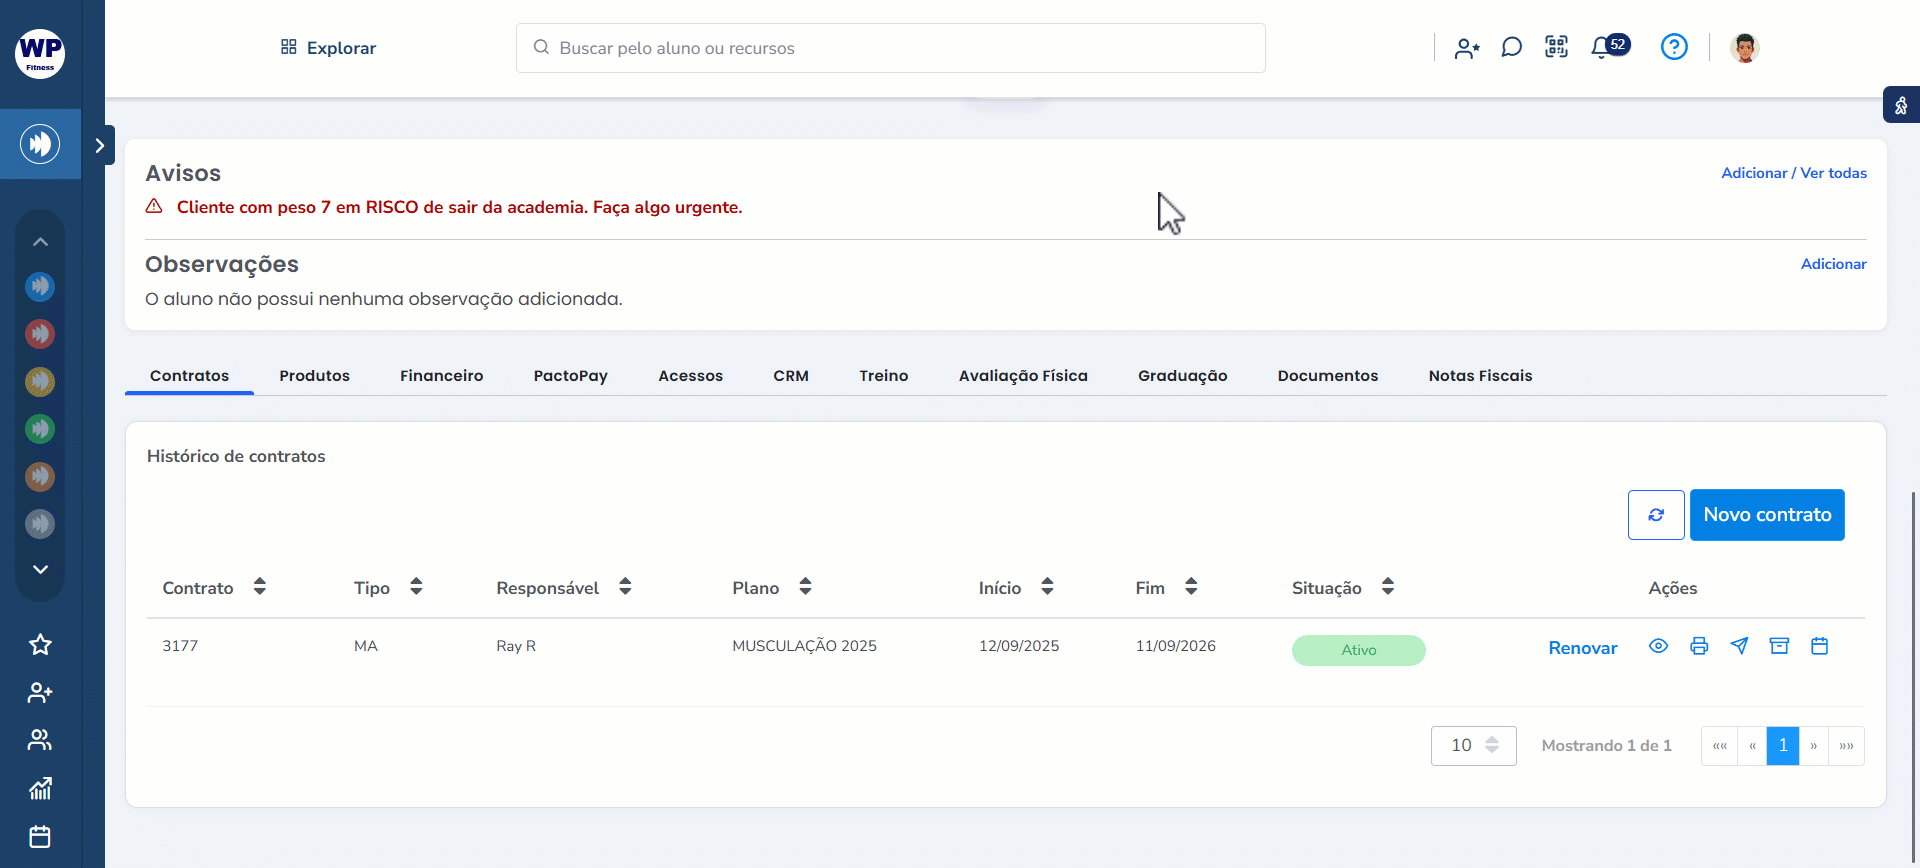
Task: Click the print contract icon
Action: [x=1698, y=646]
